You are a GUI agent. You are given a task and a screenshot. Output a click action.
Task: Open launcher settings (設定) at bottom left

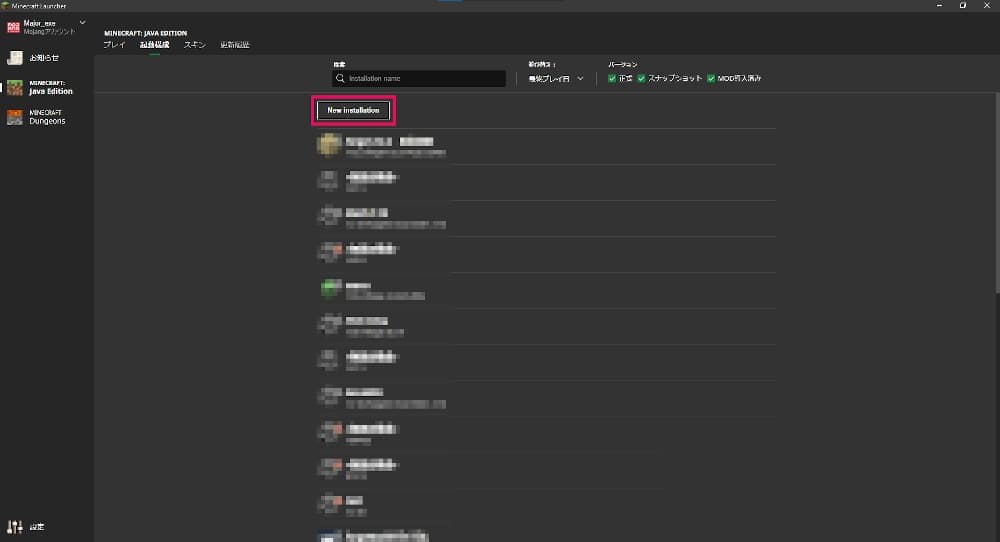[26, 527]
